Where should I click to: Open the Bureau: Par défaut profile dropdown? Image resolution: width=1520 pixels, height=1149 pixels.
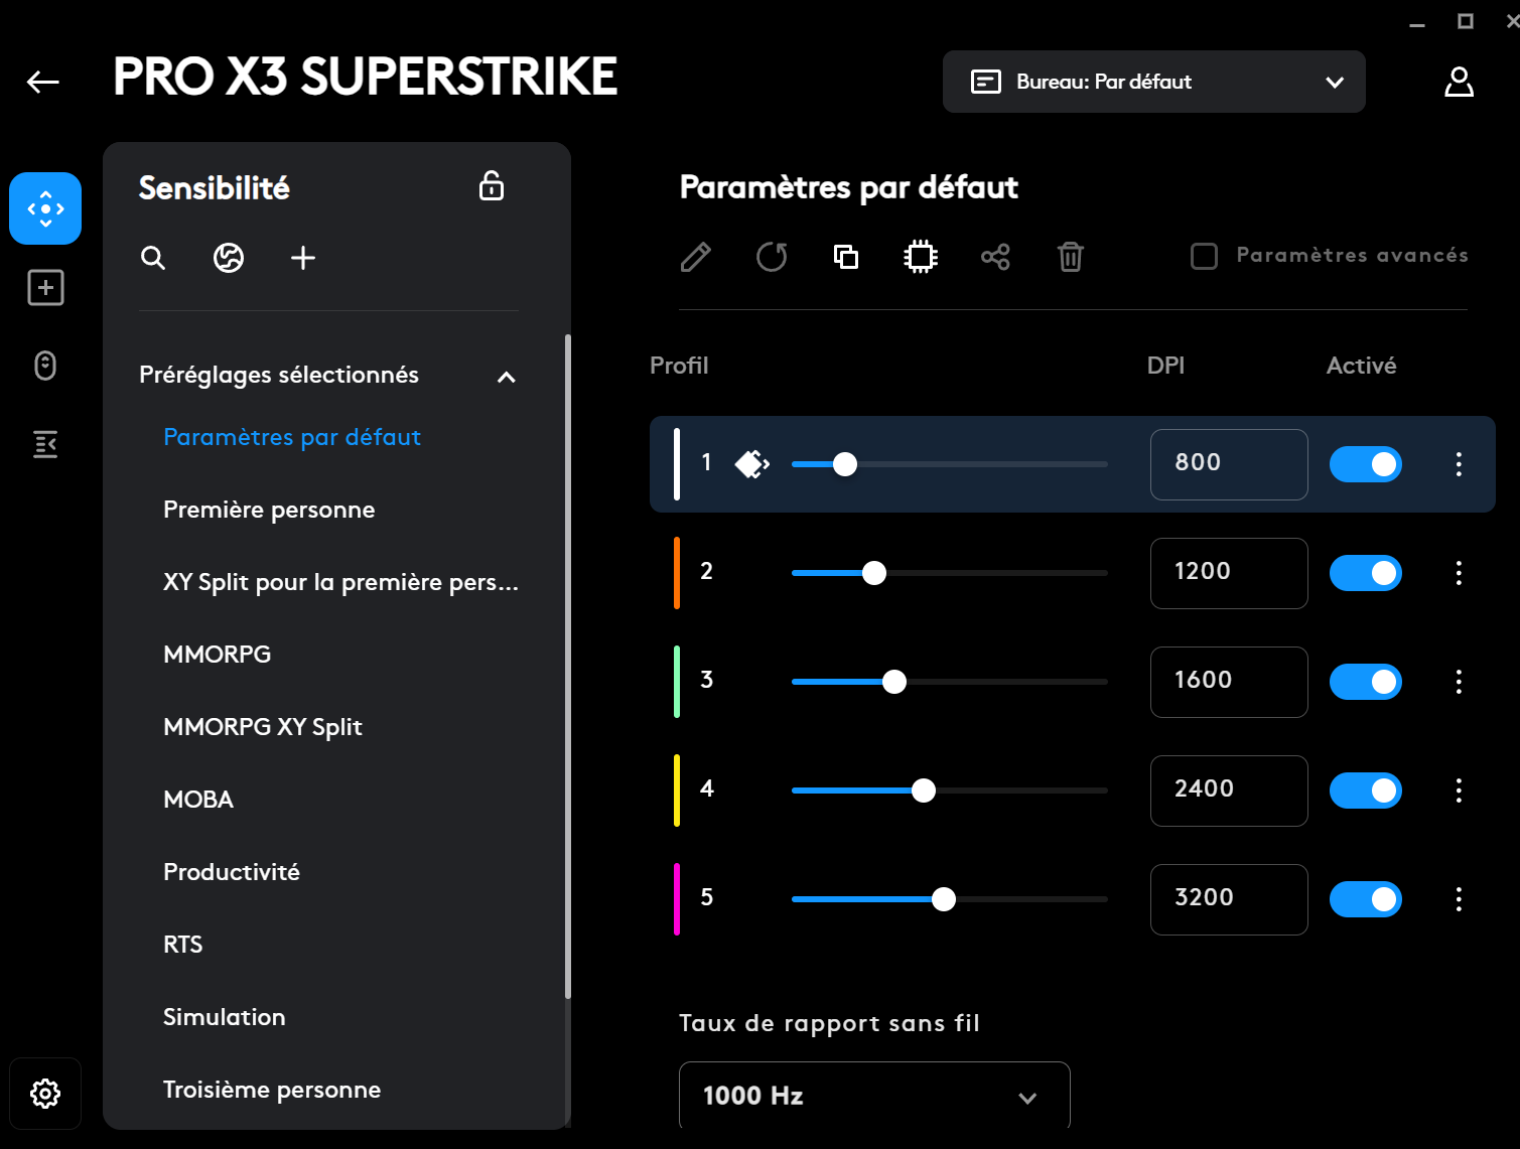[x=1154, y=82]
